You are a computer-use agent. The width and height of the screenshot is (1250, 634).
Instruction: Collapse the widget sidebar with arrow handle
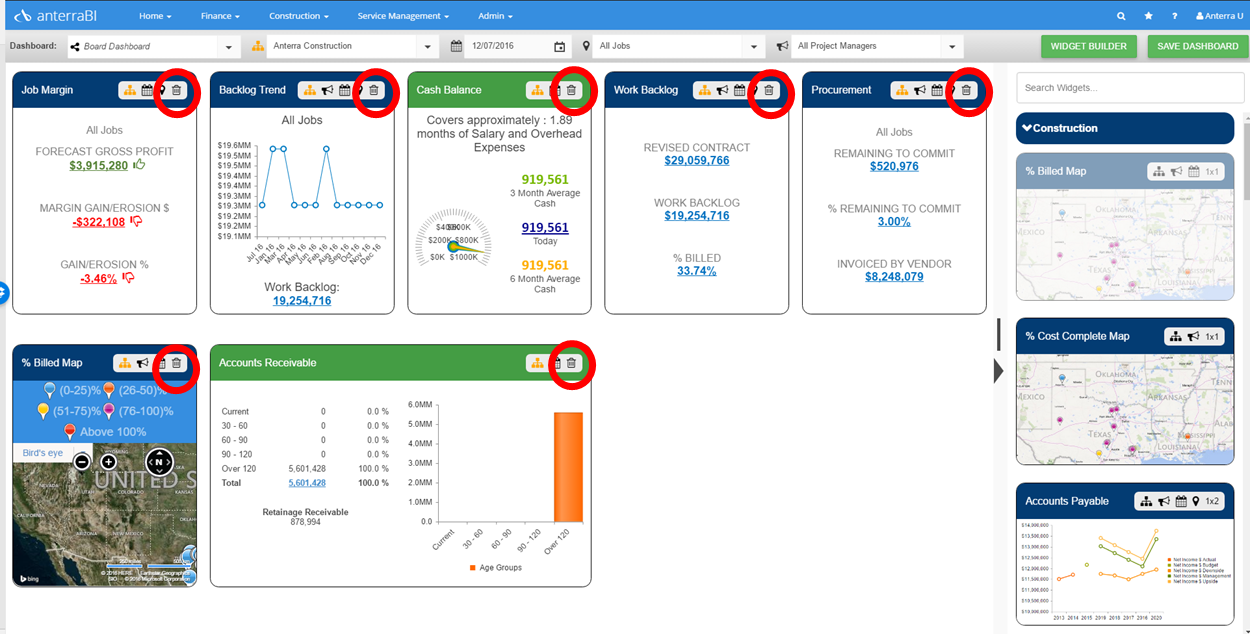click(x=998, y=371)
